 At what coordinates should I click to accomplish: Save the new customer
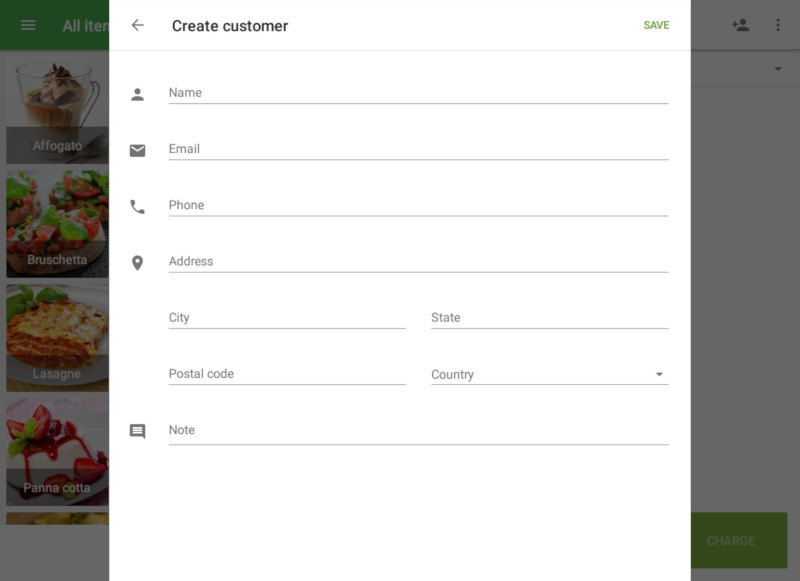[656, 25]
